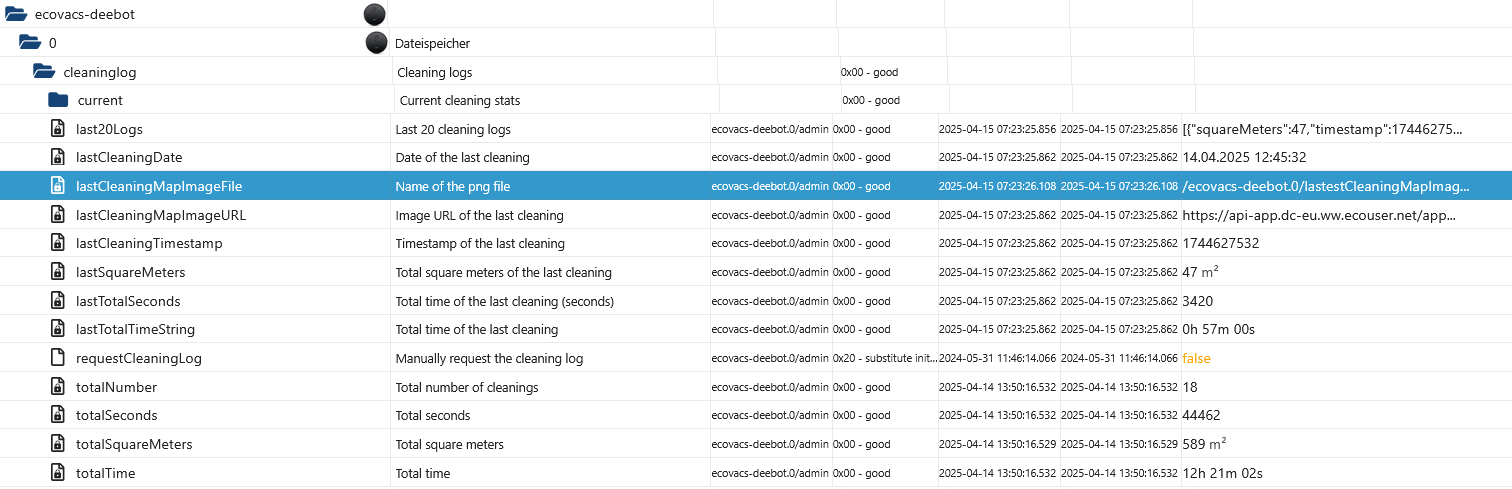The image size is (1512, 489).
Task: Click the state icon of lastTotalSeconds
Action: point(58,301)
